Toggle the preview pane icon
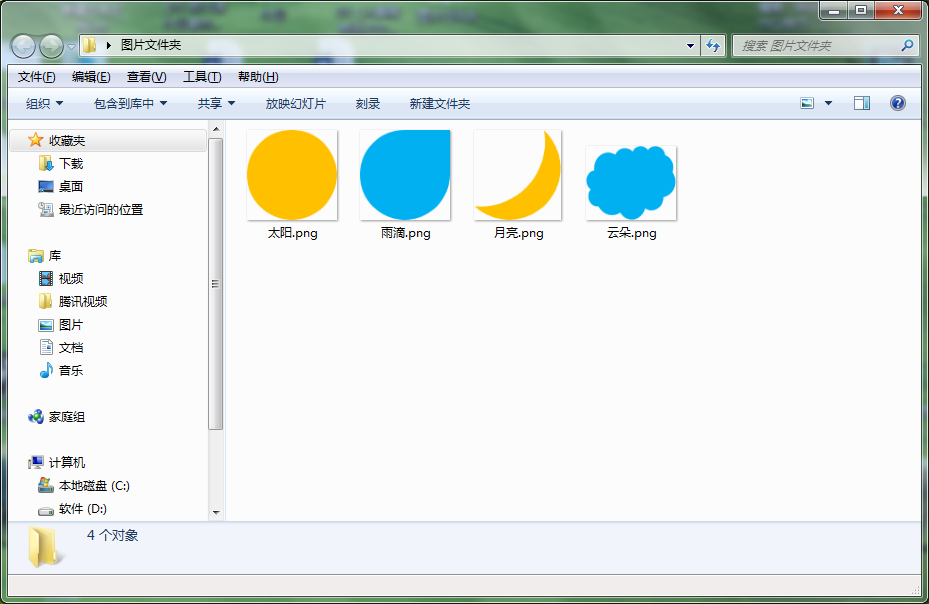This screenshot has height=604, width=929. (x=862, y=103)
